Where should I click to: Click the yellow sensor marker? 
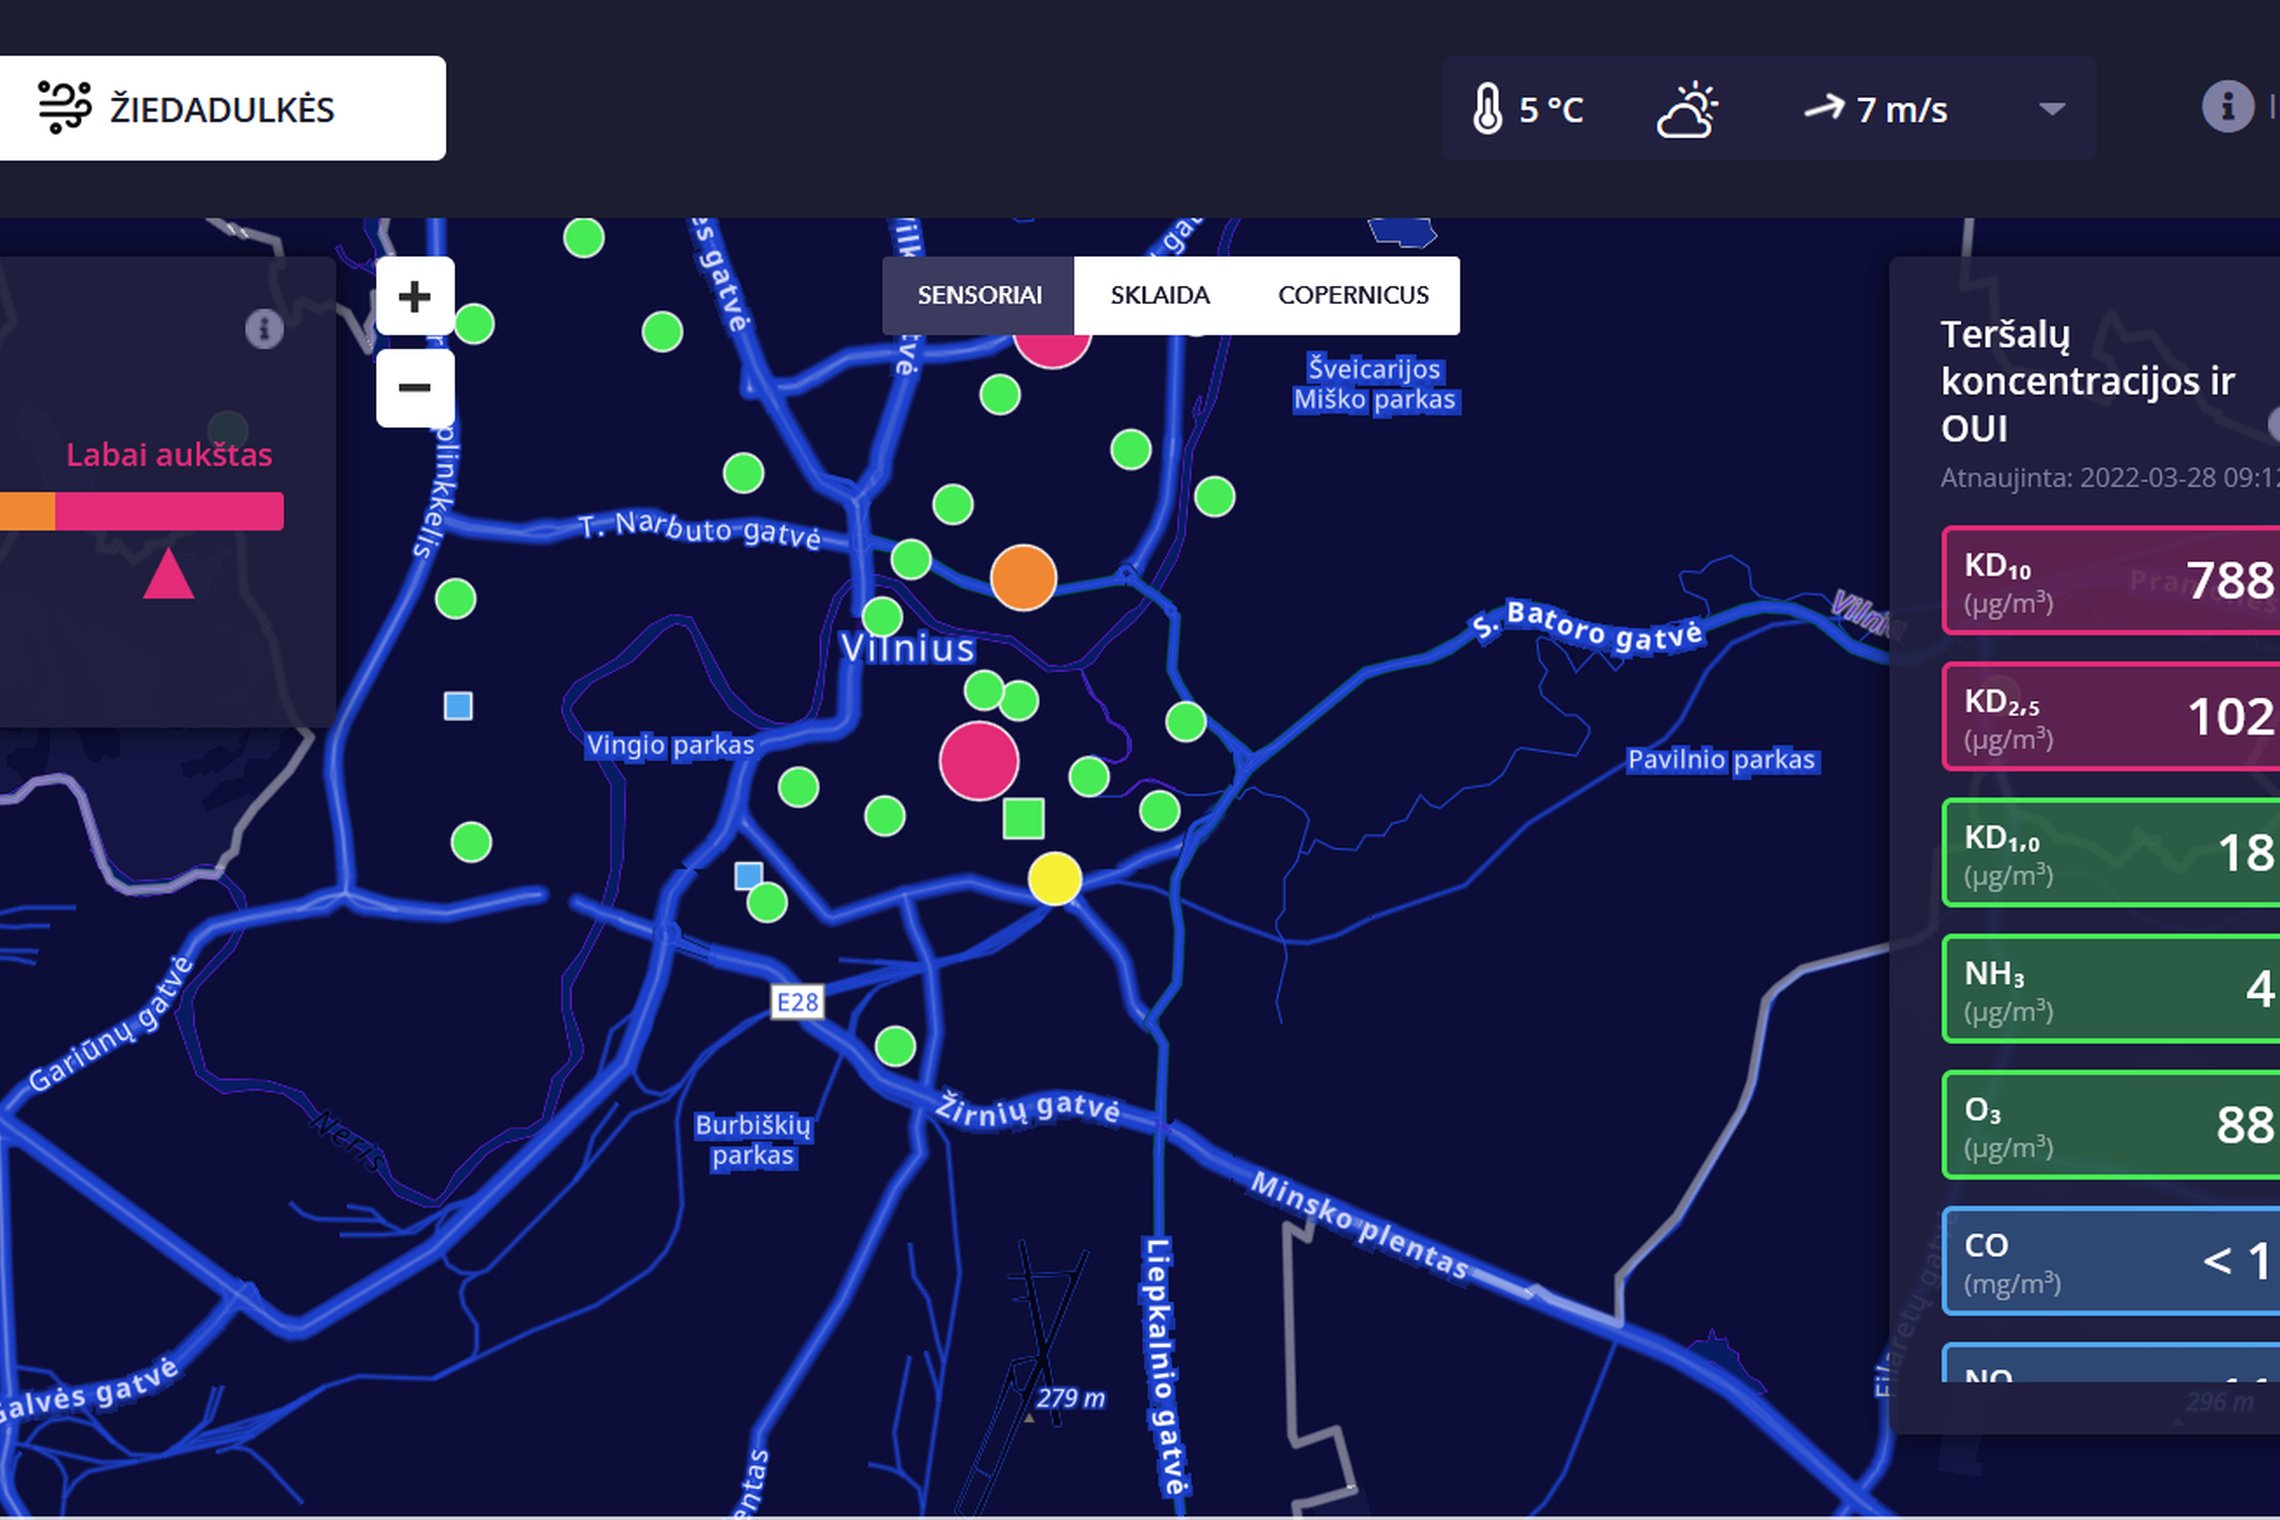[x=1055, y=879]
